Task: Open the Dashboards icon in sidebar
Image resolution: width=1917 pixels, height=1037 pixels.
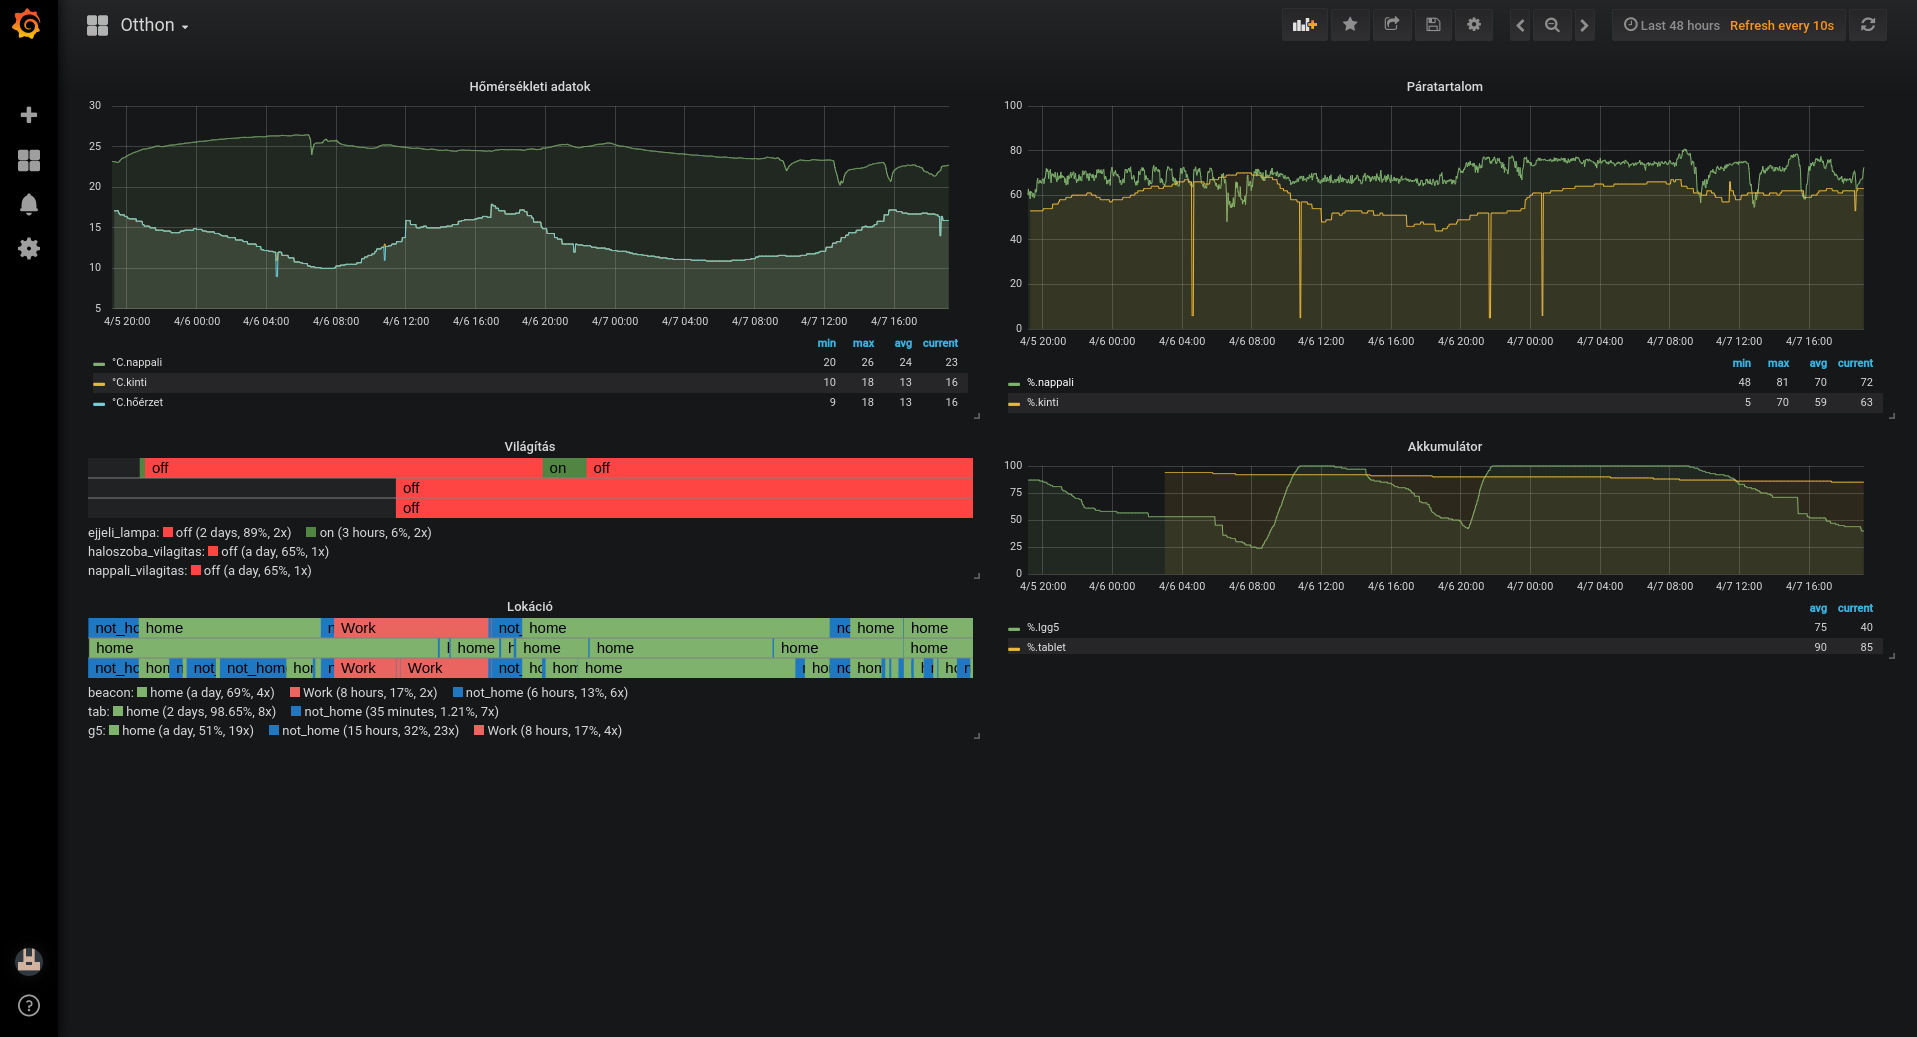Action: (29, 160)
